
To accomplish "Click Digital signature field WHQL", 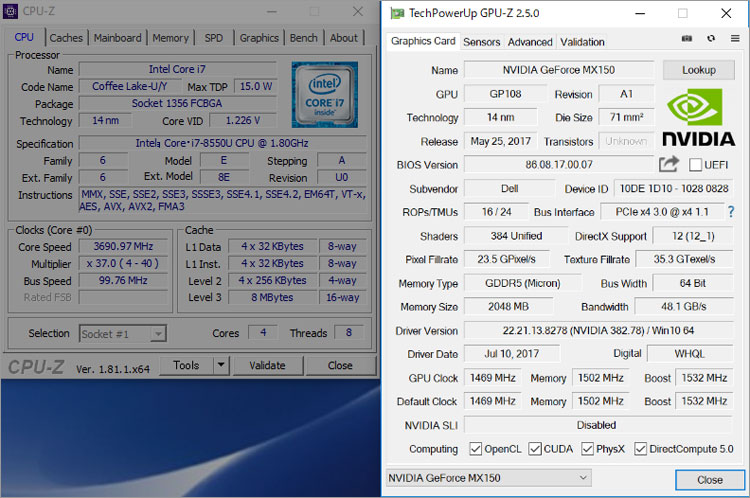I will click(x=690, y=354).
